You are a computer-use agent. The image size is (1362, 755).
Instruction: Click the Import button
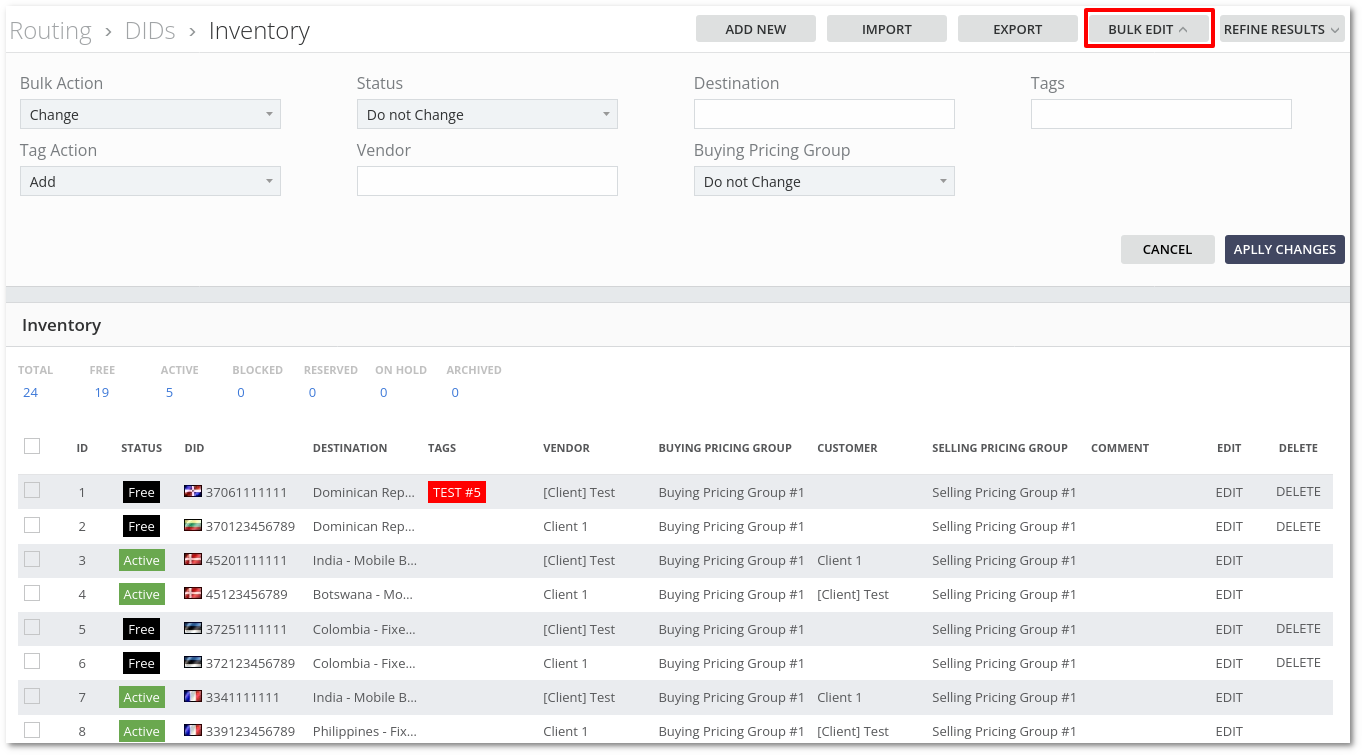[886, 29]
